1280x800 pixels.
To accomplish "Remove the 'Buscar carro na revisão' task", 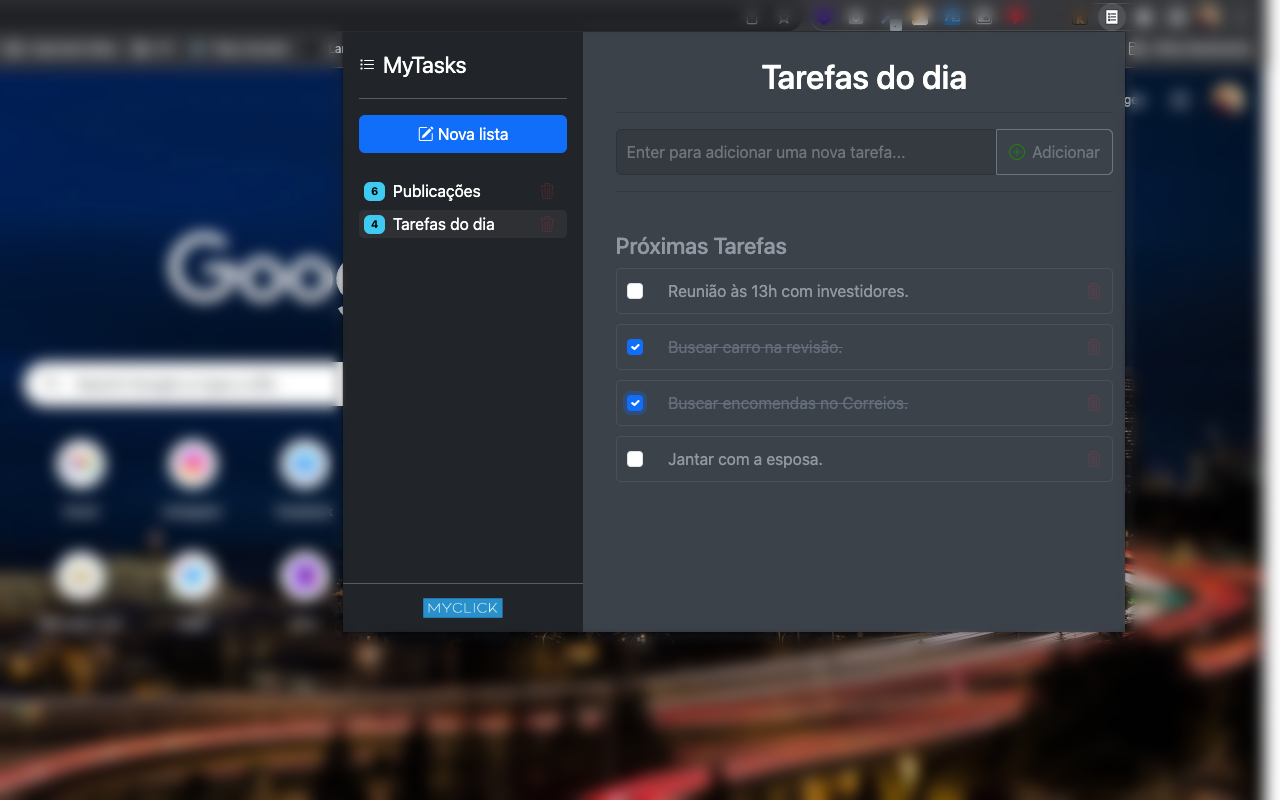I will tap(1094, 347).
